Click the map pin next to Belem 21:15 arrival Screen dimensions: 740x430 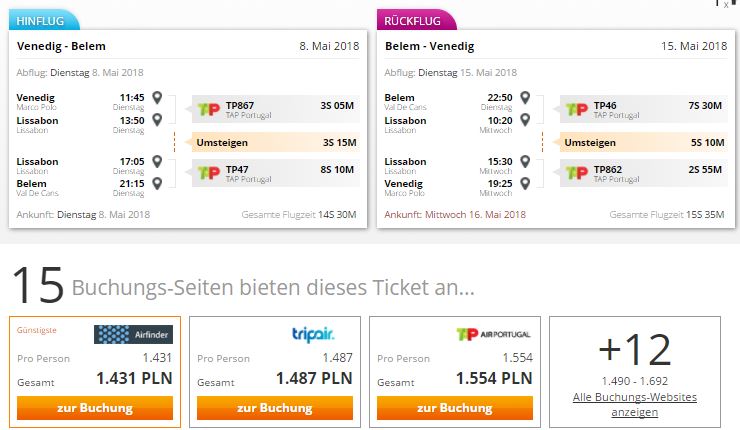point(157,183)
